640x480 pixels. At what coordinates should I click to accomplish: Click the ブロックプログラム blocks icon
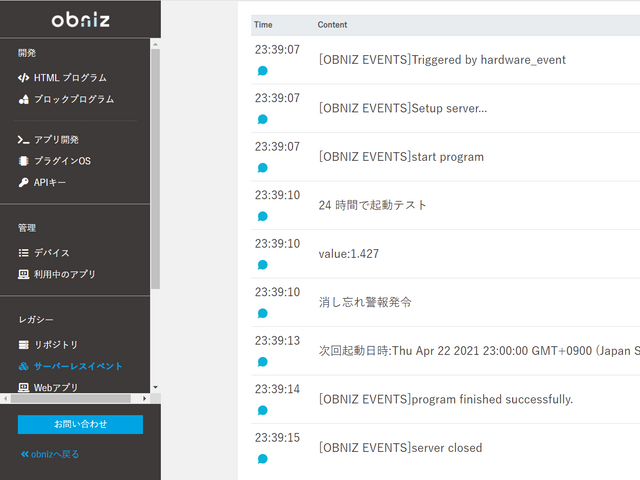pos(24,99)
